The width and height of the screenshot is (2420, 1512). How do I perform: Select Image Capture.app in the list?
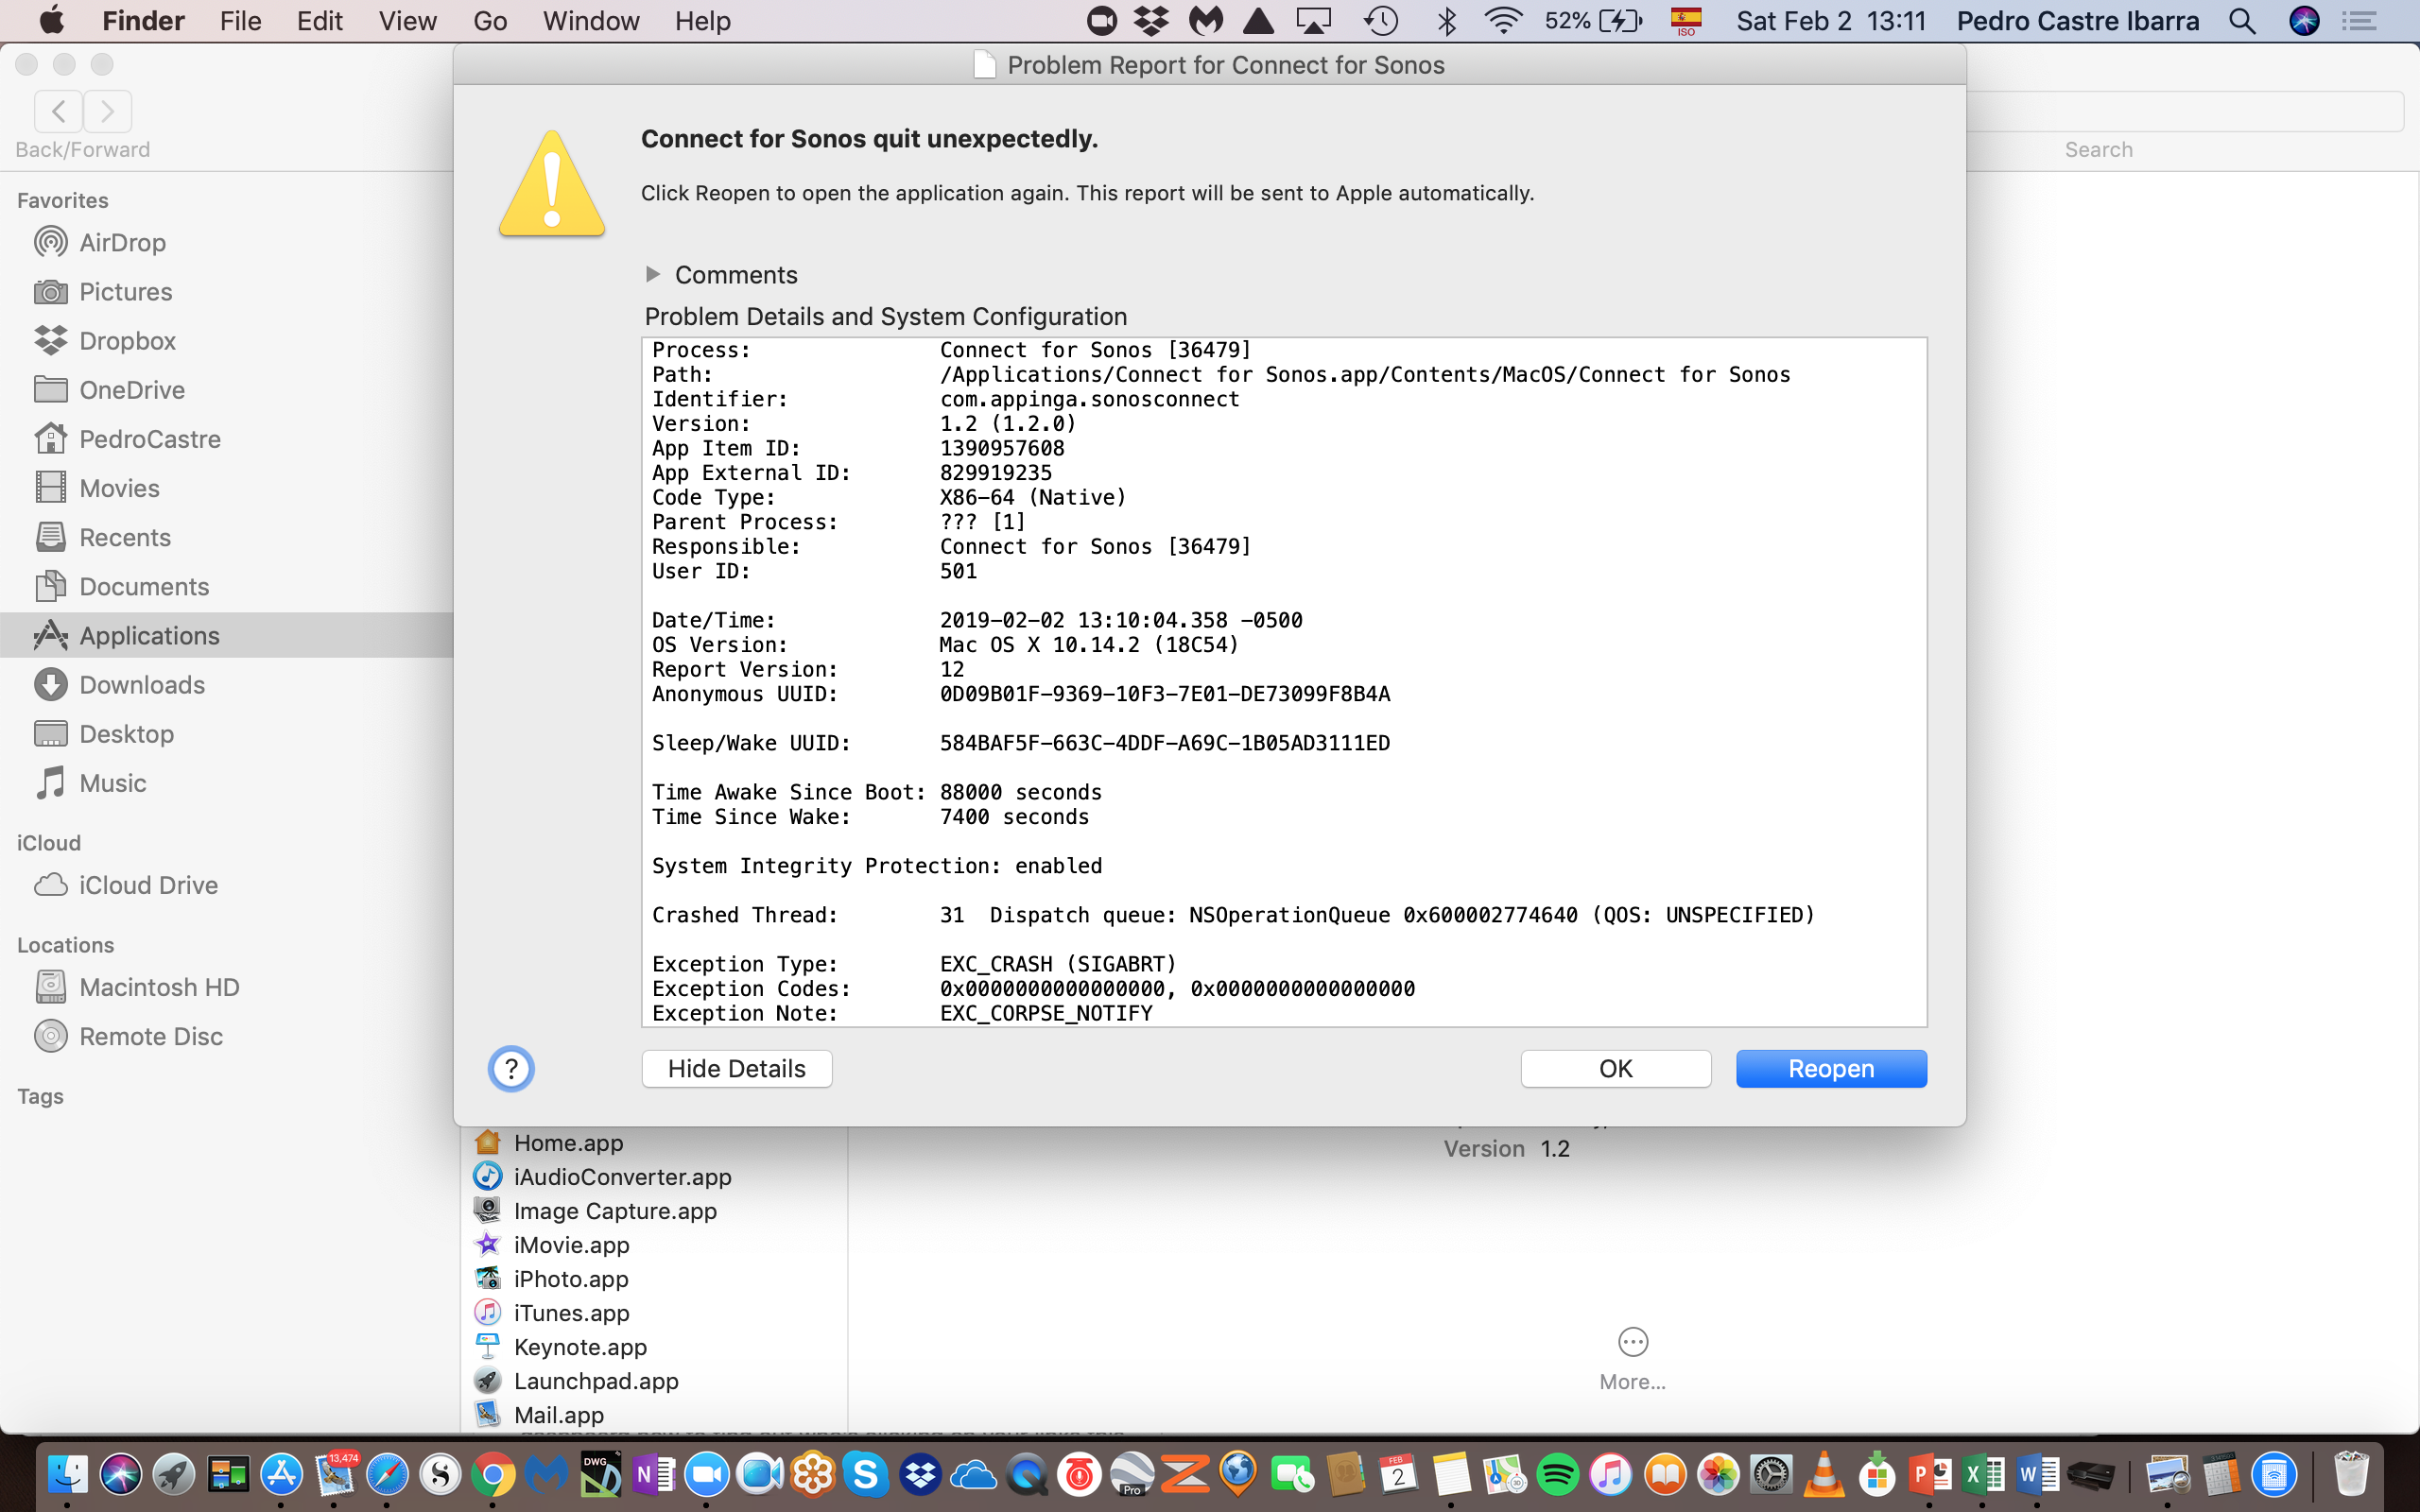pyautogui.click(x=615, y=1211)
